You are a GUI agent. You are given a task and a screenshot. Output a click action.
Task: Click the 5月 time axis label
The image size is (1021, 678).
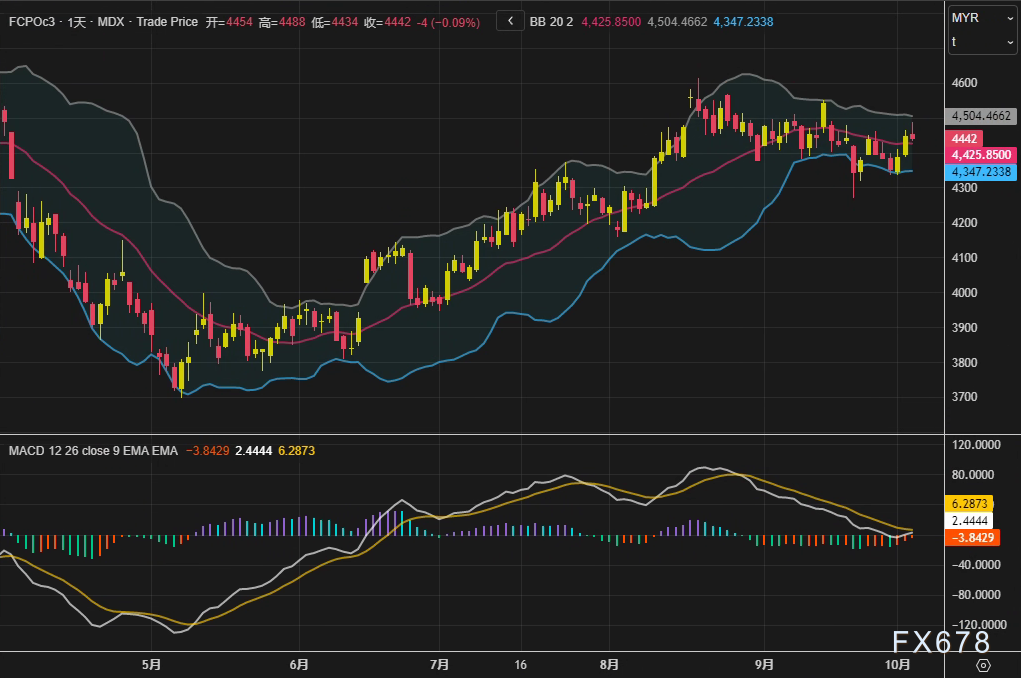pyautogui.click(x=151, y=664)
